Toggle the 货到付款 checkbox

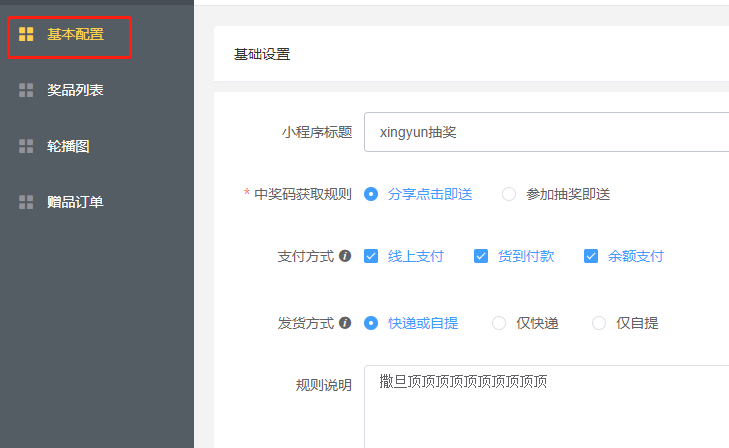tap(481, 256)
